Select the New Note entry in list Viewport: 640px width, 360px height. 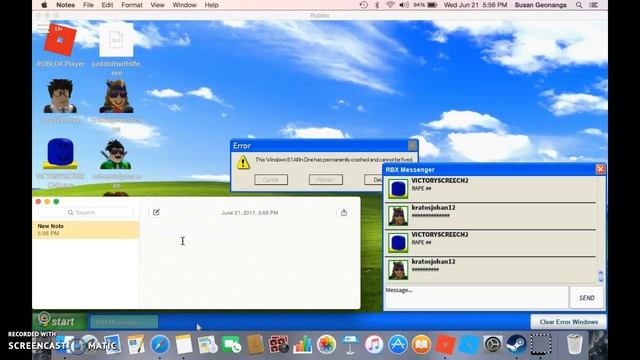(x=86, y=229)
